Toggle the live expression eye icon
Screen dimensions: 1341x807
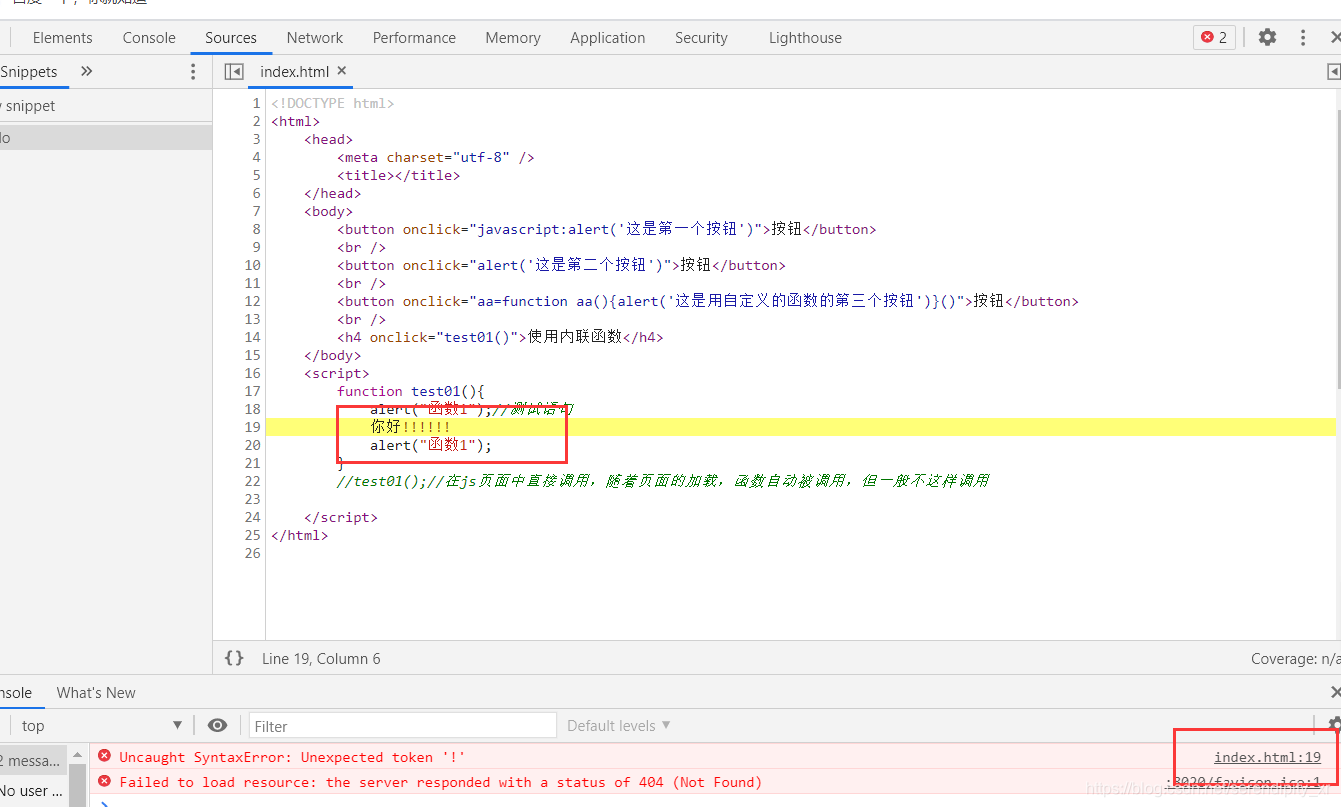(x=217, y=726)
